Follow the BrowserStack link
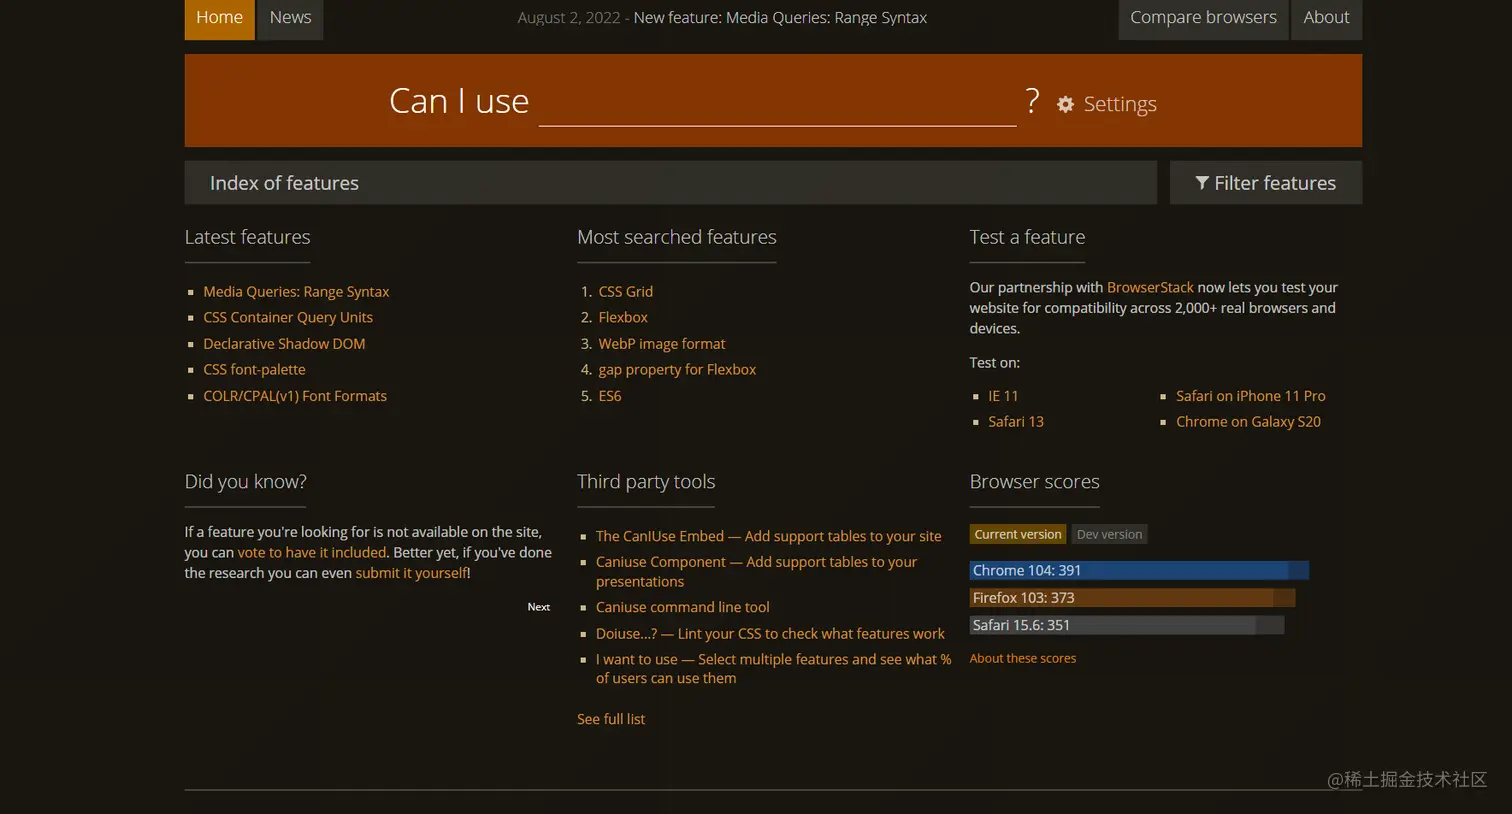1512x814 pixels. [x=1150, y=288]
